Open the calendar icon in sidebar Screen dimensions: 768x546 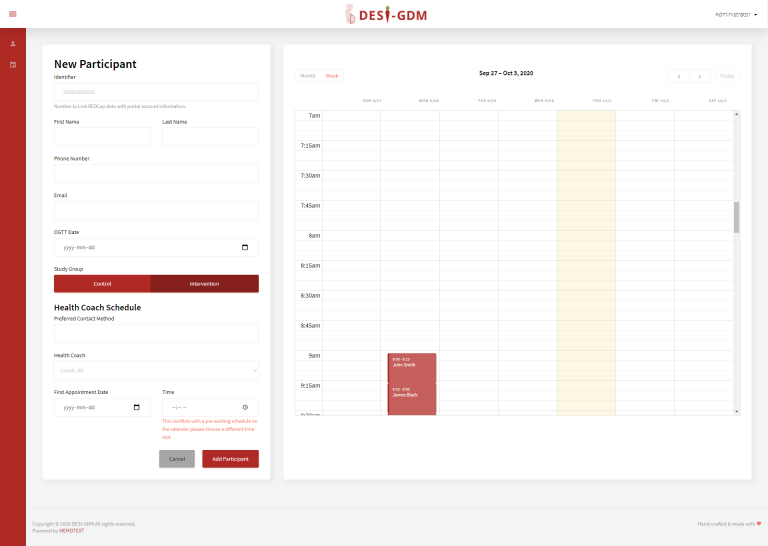tap(13, 65)
